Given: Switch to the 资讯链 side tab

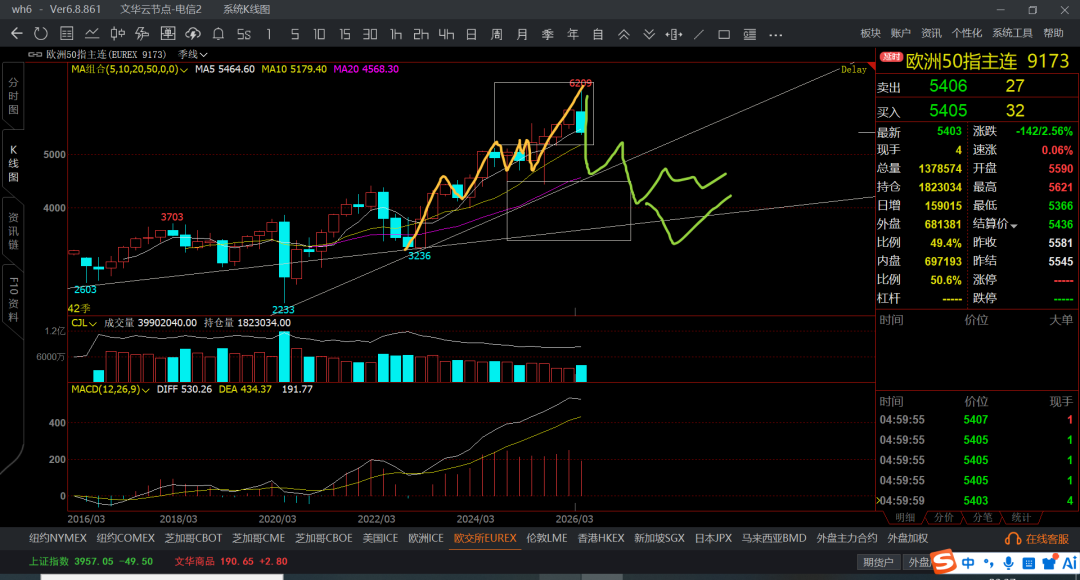Looking at the screenshot, I should pyautogui.click(x=13, y=231).
